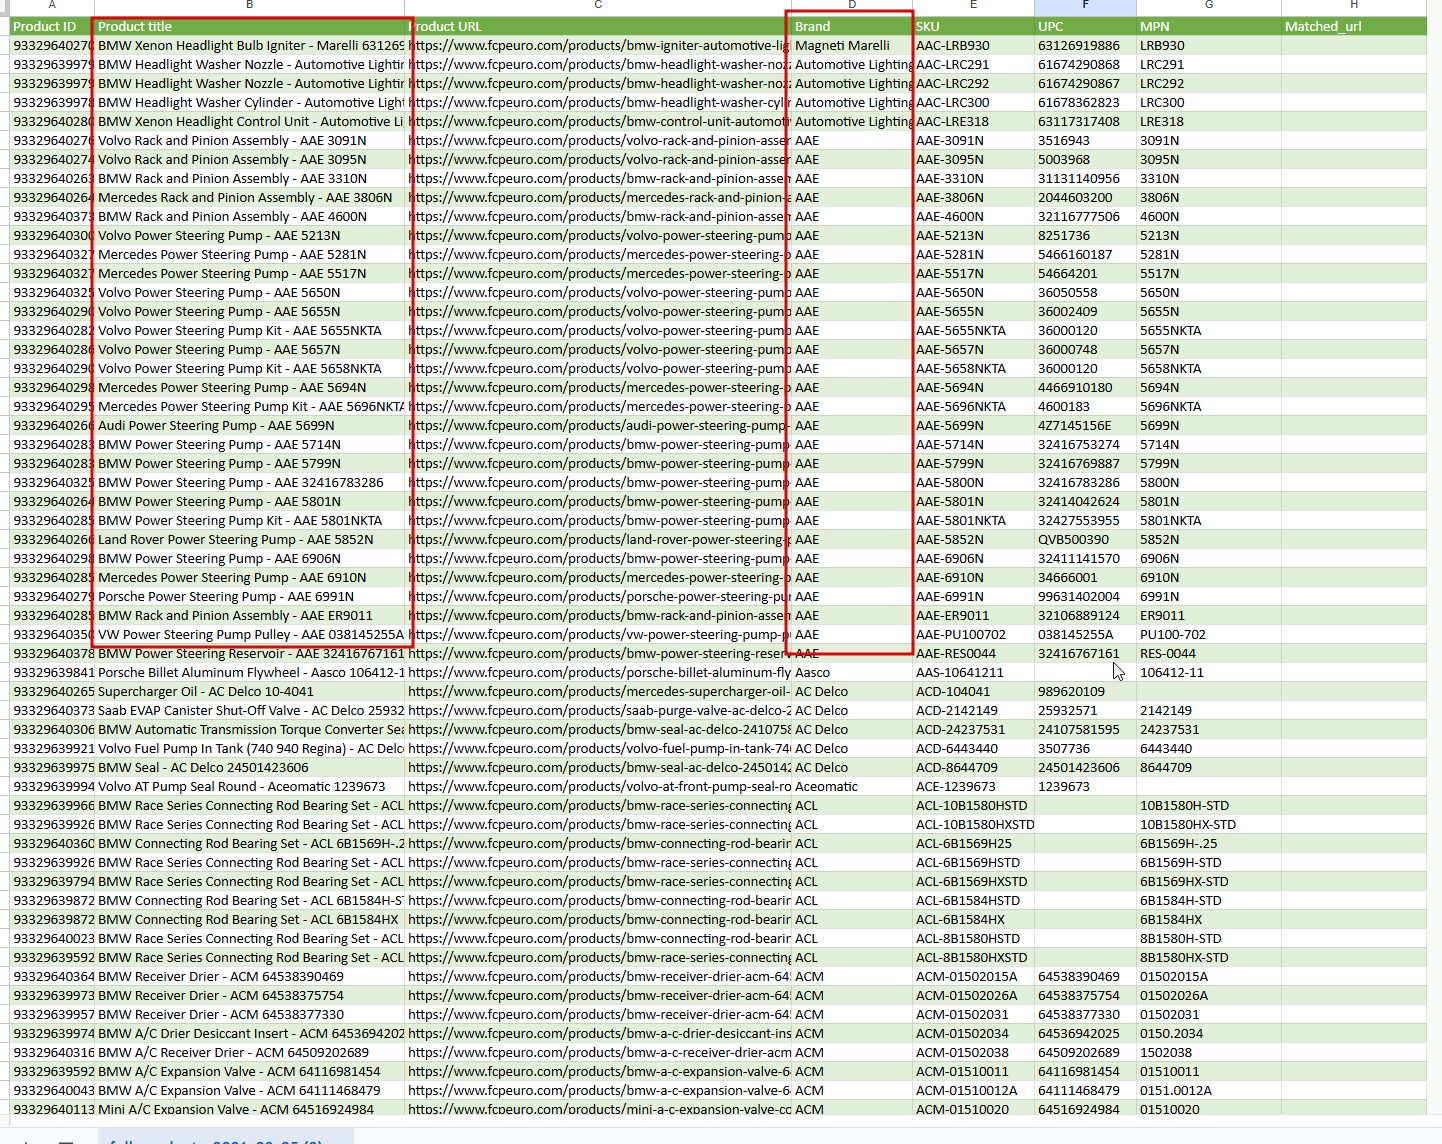
Task: Select UPC cell 31131140956
Action: [x=1085, y=178]
